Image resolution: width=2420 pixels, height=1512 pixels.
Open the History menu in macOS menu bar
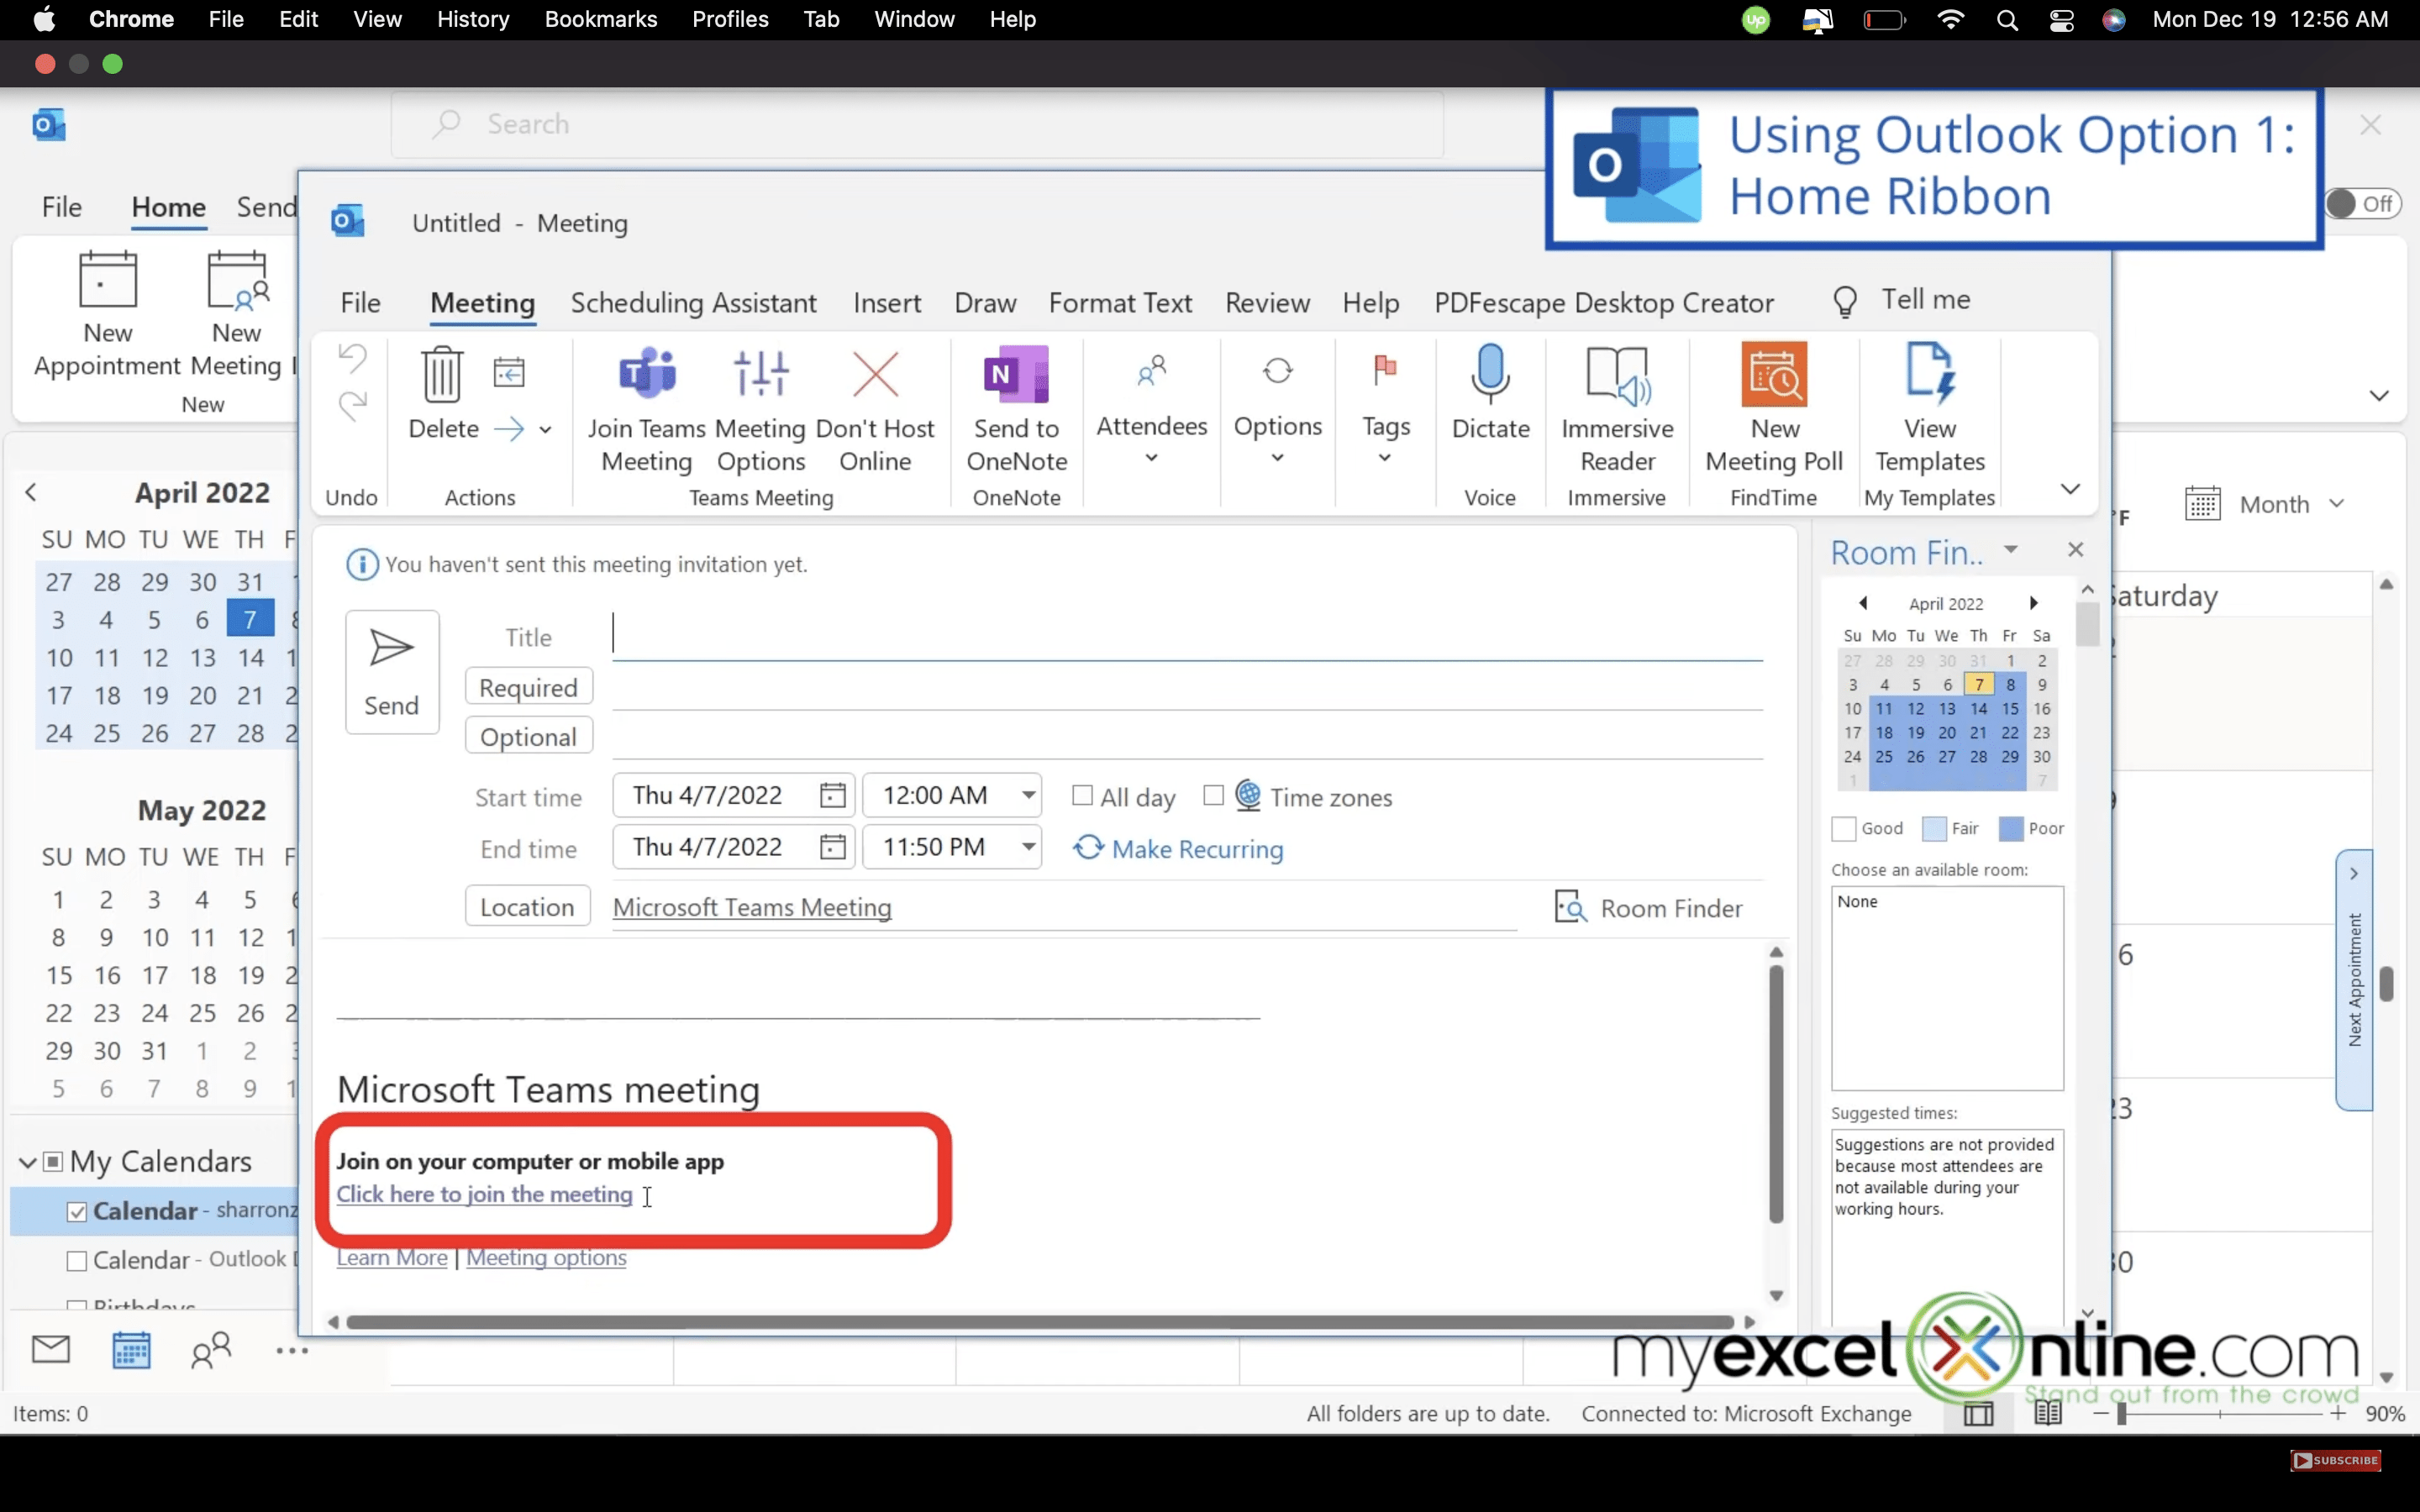[x=473, y=19]
